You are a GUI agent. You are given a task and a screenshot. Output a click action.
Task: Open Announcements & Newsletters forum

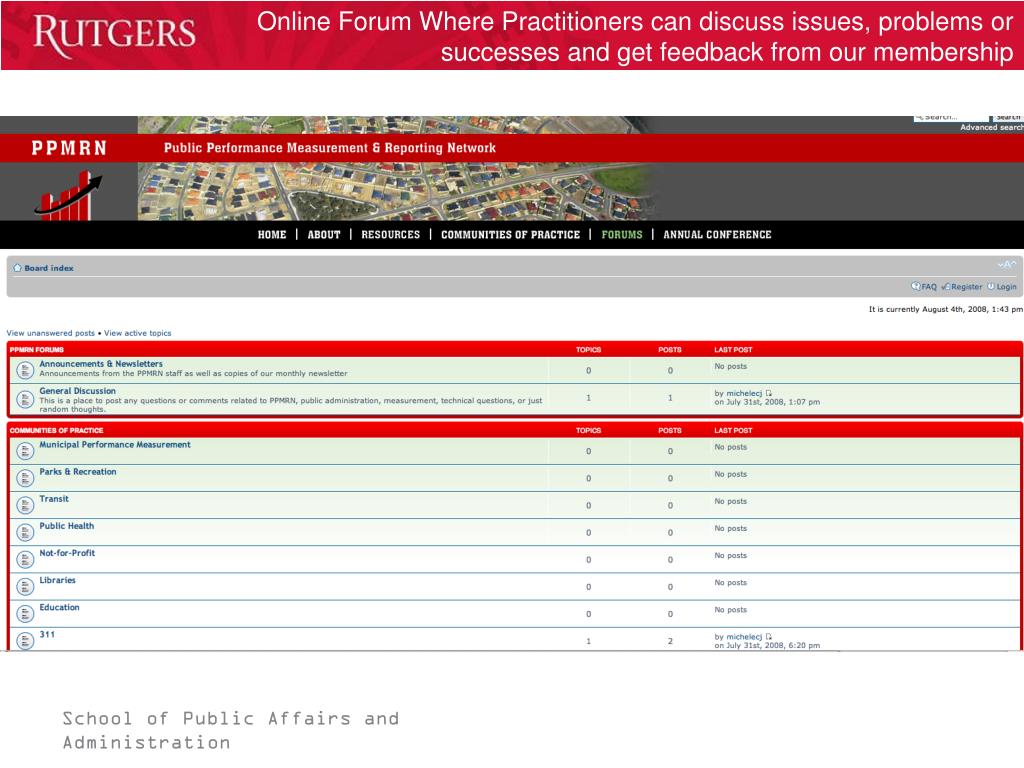click(101, 364)
